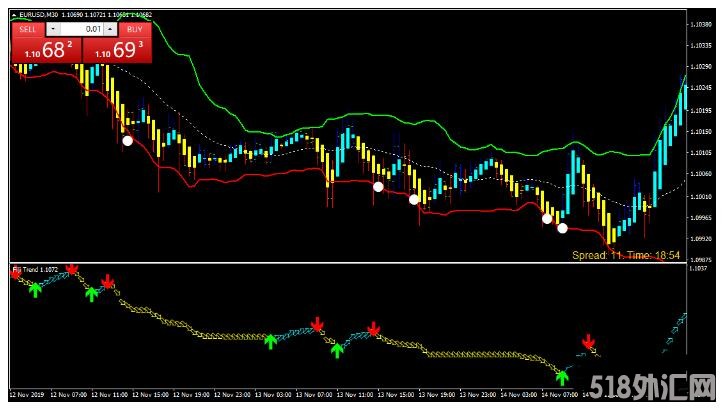
Task: Buy at the 1.10693 ask price
Action: tap(115, 49)
